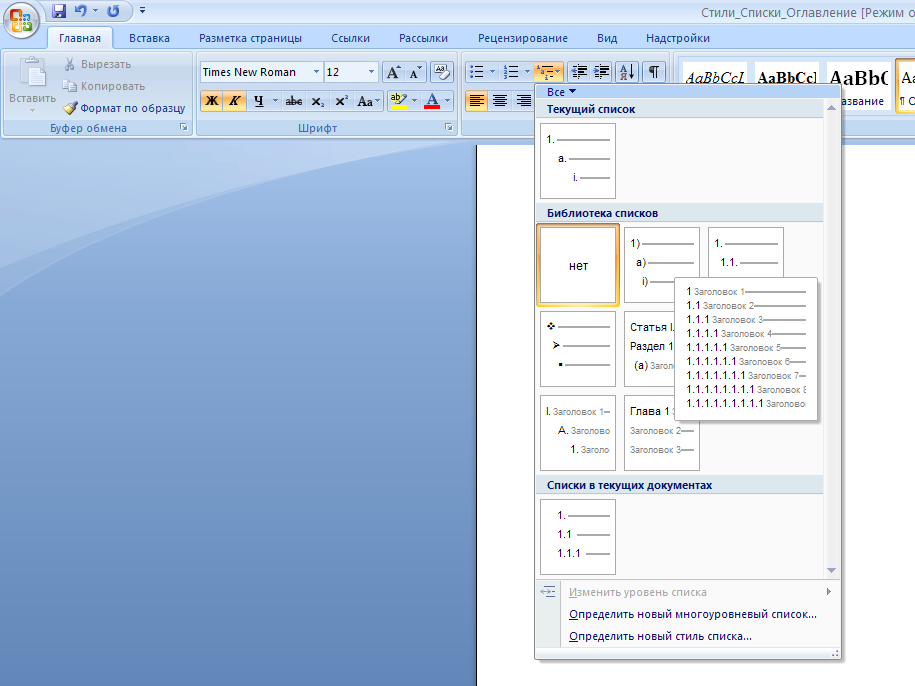The height and width of the screenshot is (686, 915).
Task: Switch to the Вставка tab
Action: tap(149, 38)
